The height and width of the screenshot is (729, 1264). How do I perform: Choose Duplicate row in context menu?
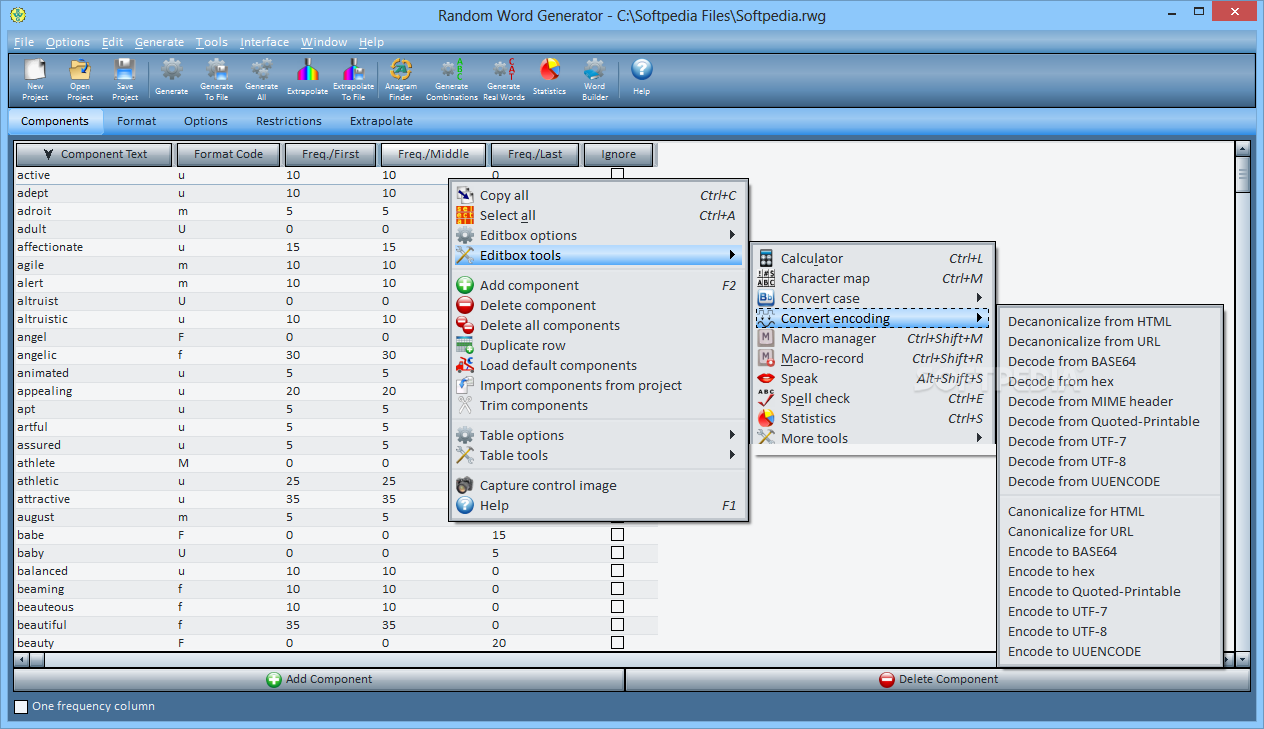pos(598,345)
